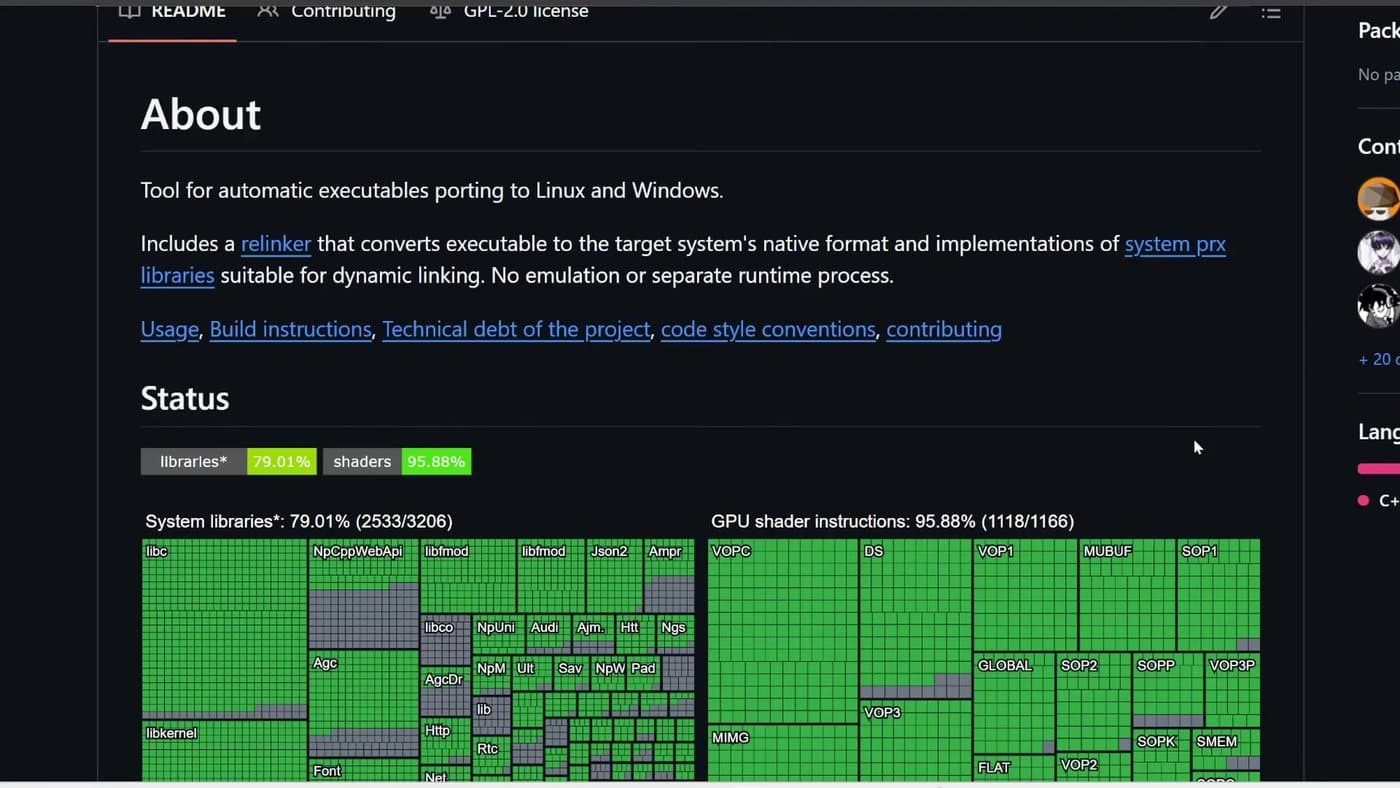The width and height of the screenshot is (1400, 788).
Task: Click the DS shader treemap label
Action: (874, 551)
